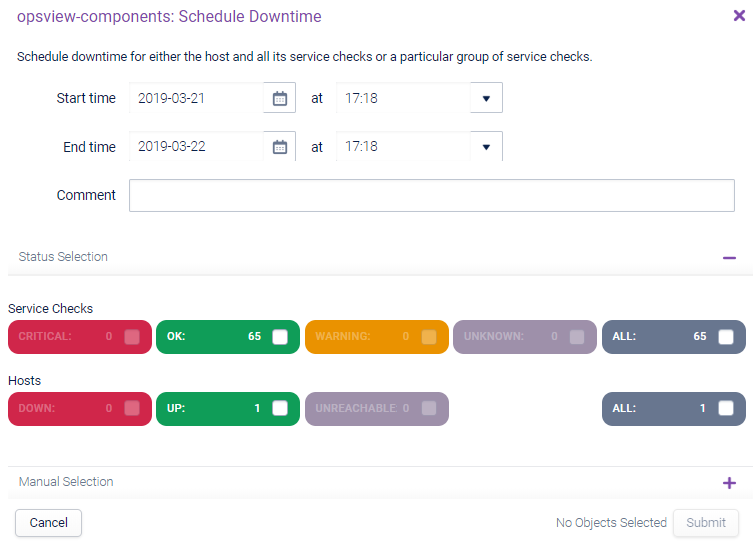Viewport: 754px width, 547px height.
Task: Open the End time calendar picker
Action: [279, 147]
